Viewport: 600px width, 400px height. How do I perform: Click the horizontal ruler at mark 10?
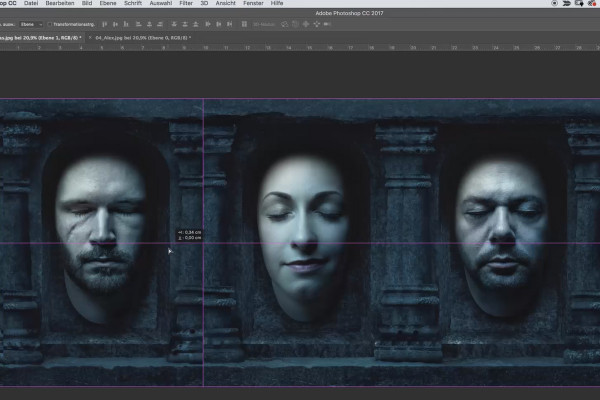click(205, 48)
